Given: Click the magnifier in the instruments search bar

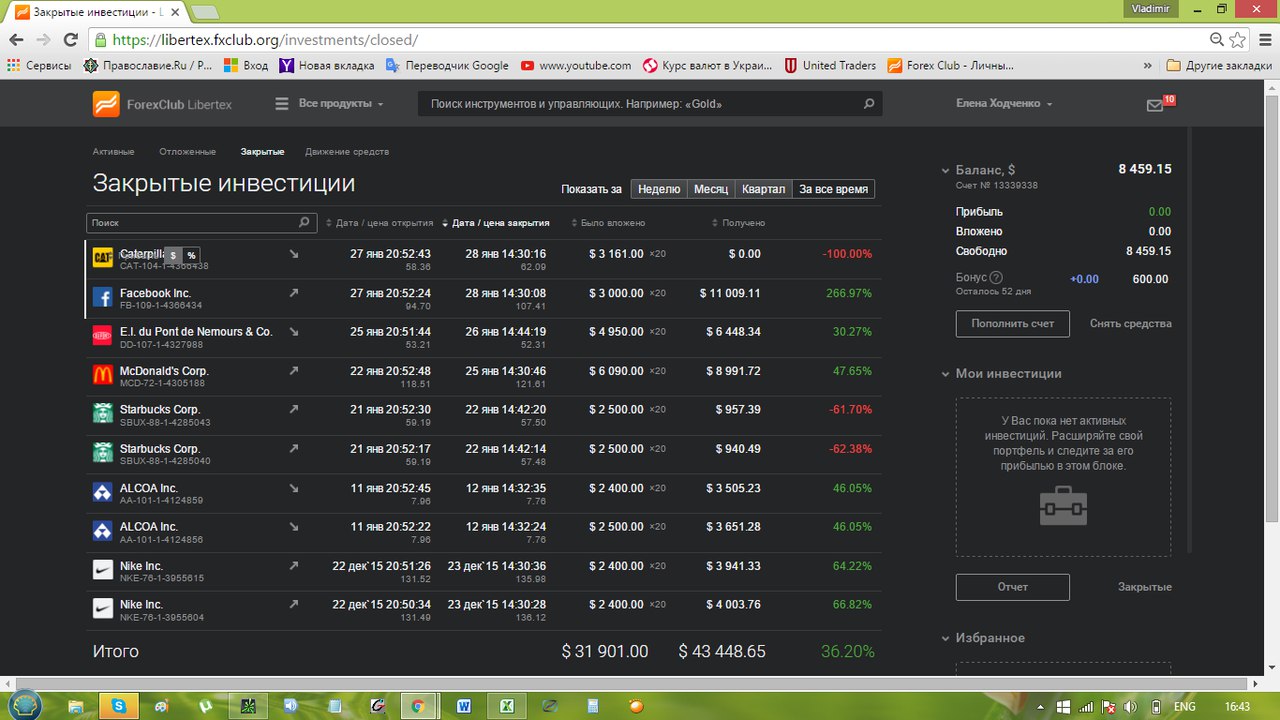Looking at the screenshot, I should point(869,104).
